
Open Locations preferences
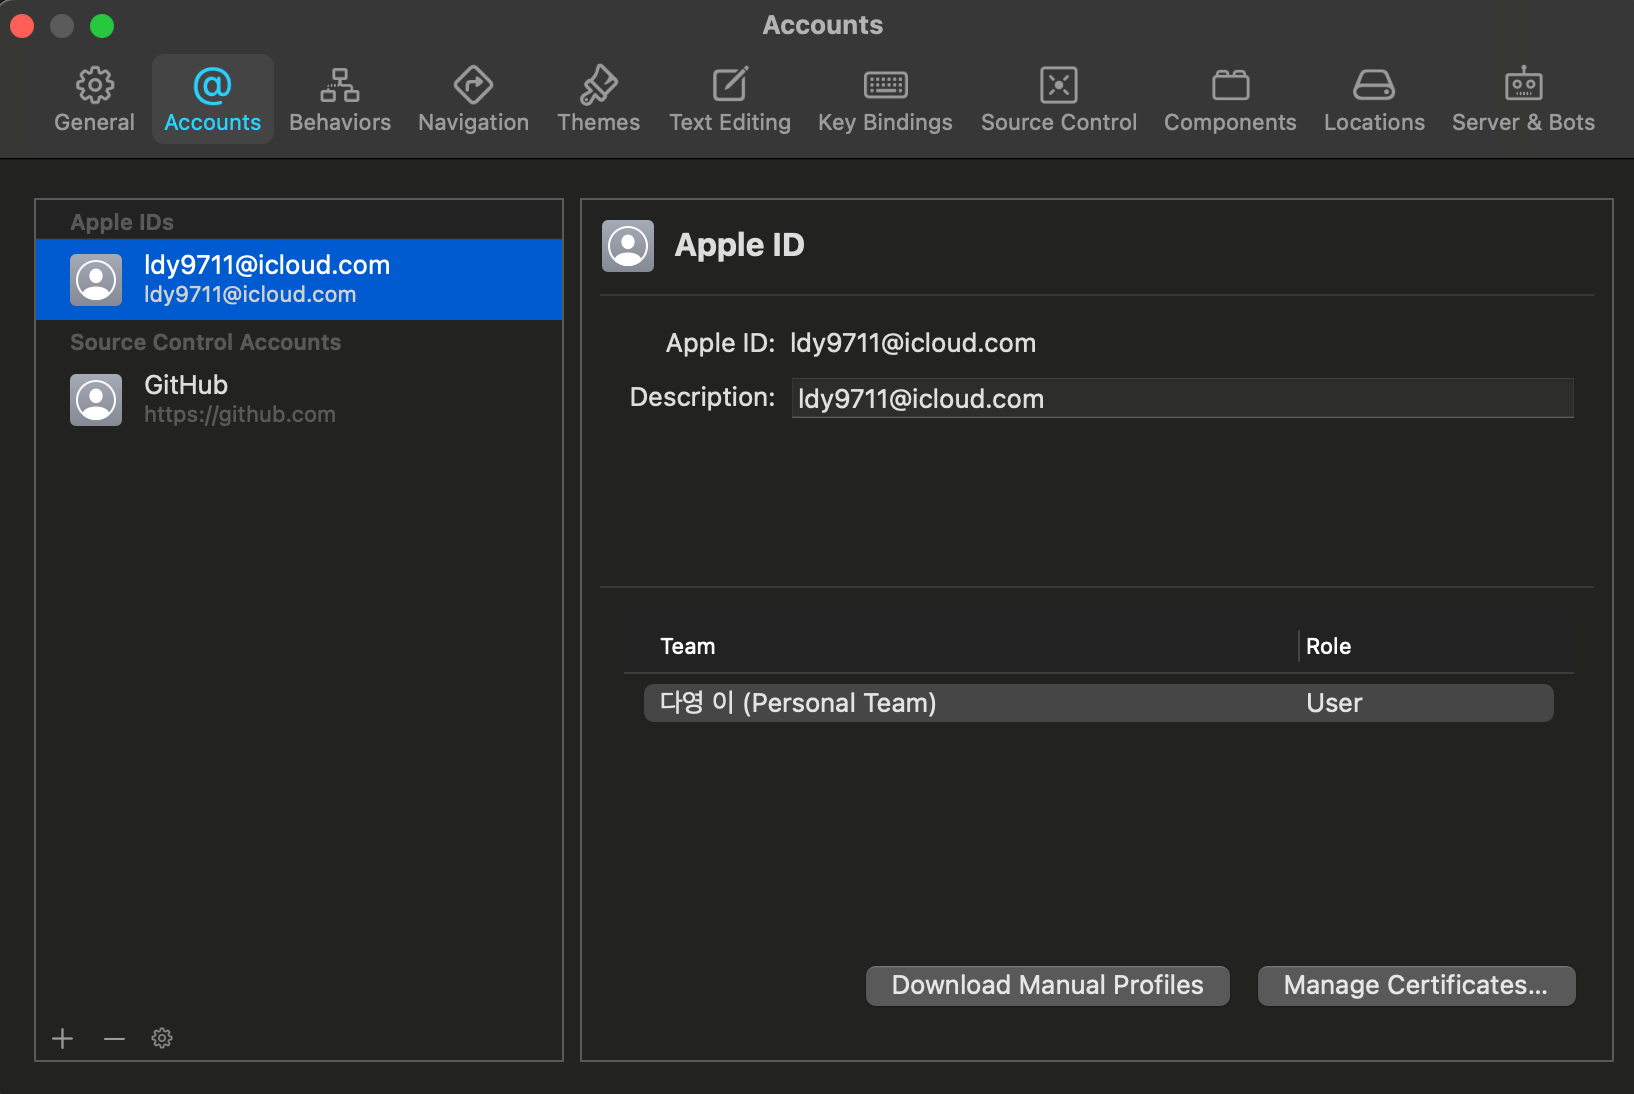1374,99
